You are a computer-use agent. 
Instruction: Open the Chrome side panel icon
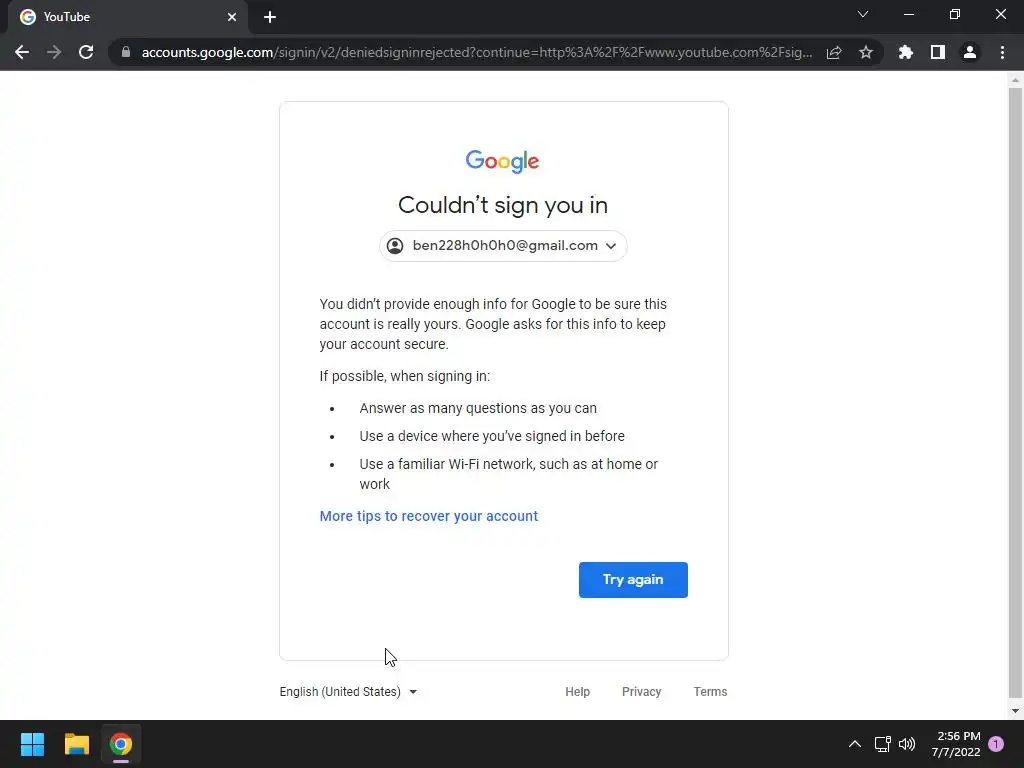[938, 52]
